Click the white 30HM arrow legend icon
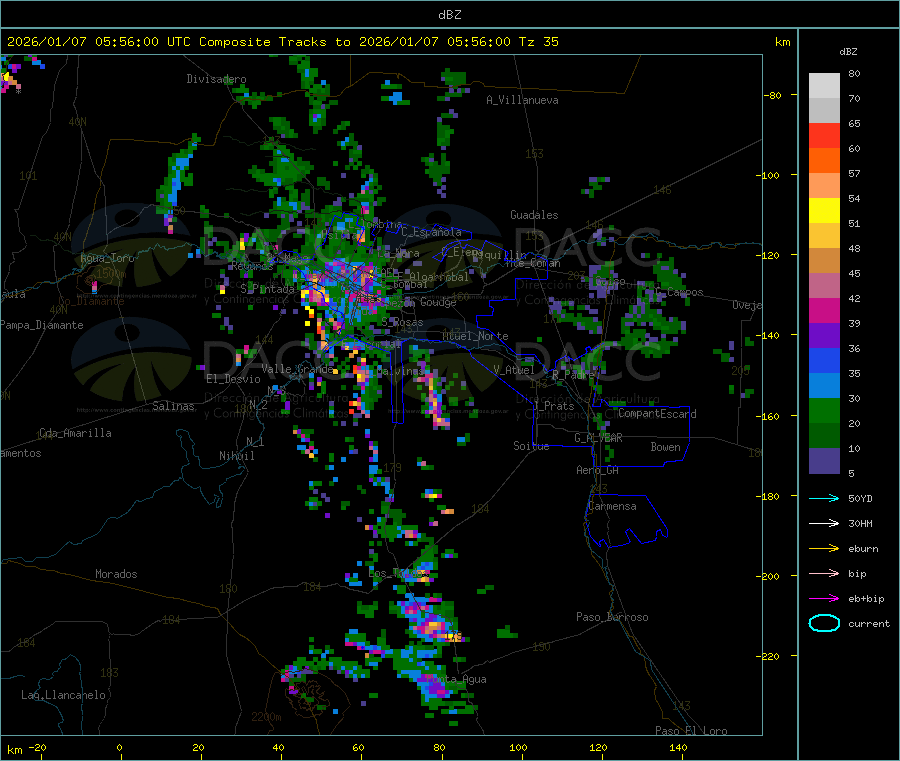This screenshot has height=761, width=900. [x=824, y=523]
